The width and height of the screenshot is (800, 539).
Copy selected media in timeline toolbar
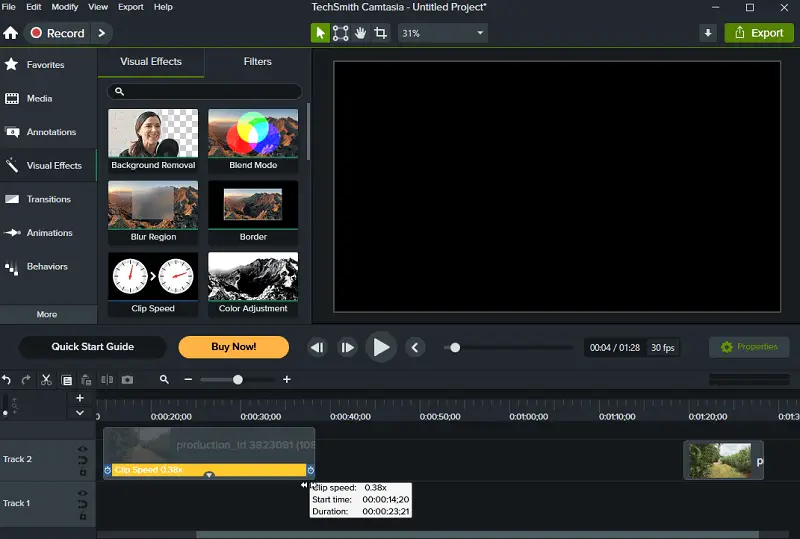pyautogui.click(x=67, y=380)
